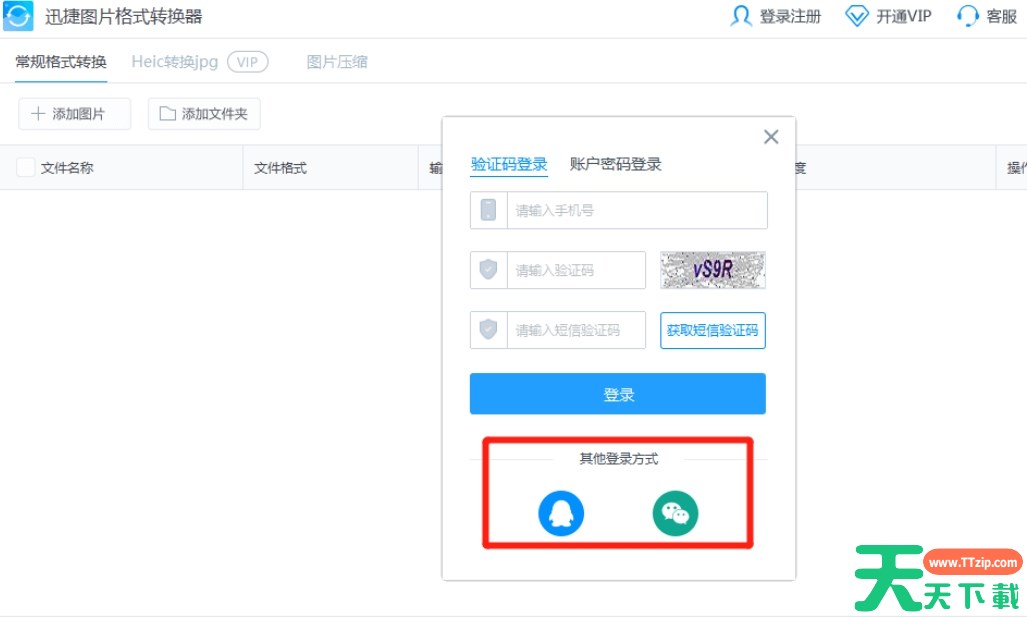Screen dimensions: 1027x618
Task: Toggle the select-all checkbox beside 文件名称
Action: [24, 168]
